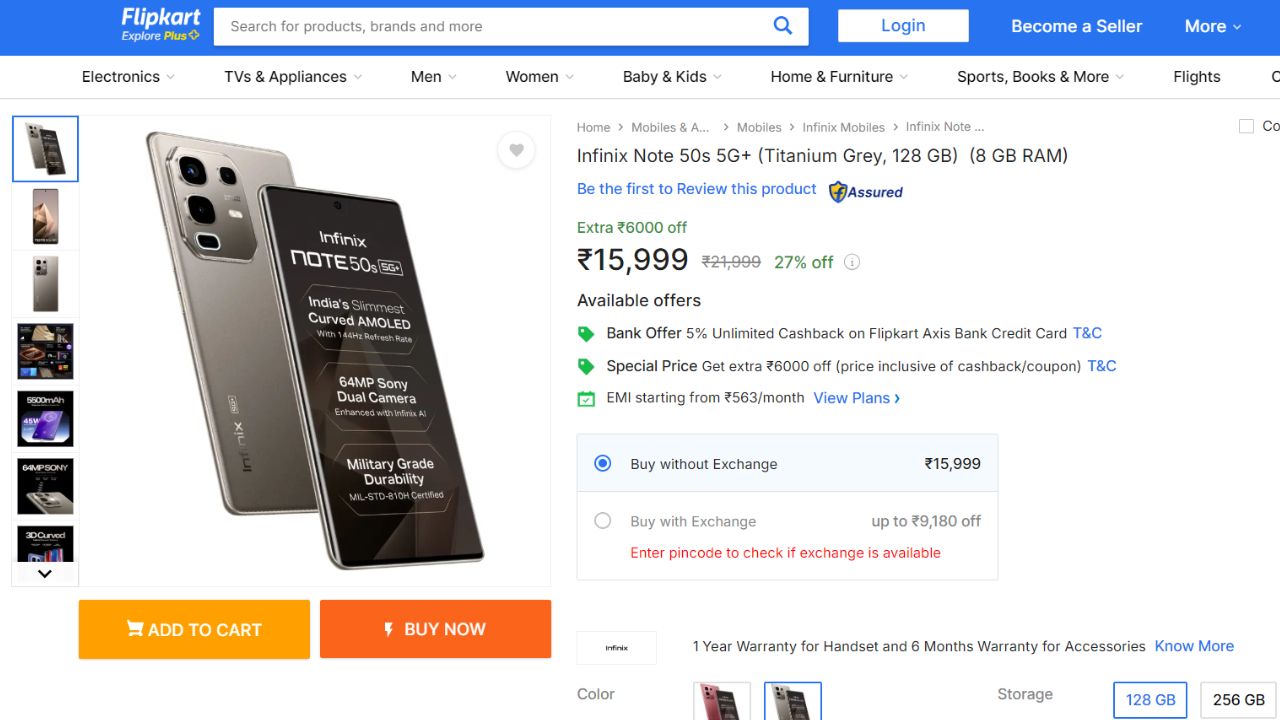Add phone to wishlist with heart icon
The height and width of the screenshot is (720, 1280).
click(516, 150)
